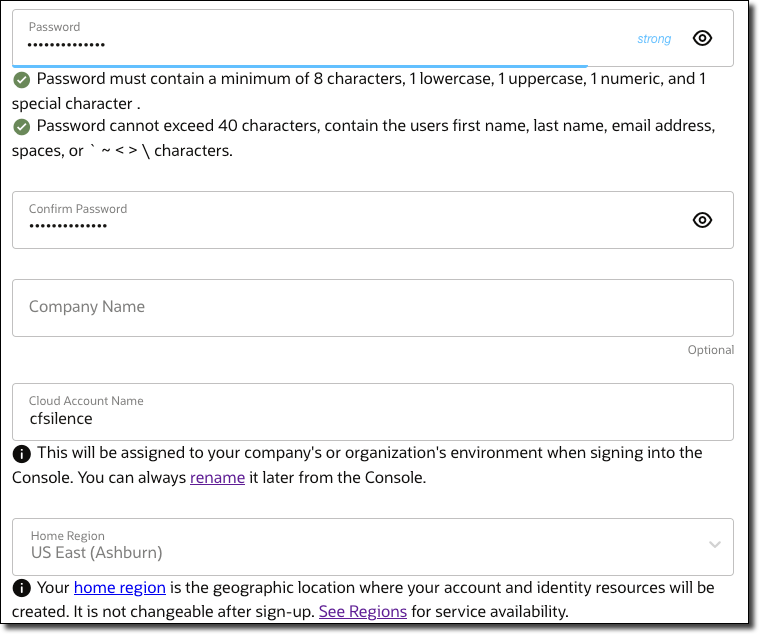This screenshot has height=634, width=759.
Task: Show the Password field's hidden text via eye icon
Action: coord(703,39)
